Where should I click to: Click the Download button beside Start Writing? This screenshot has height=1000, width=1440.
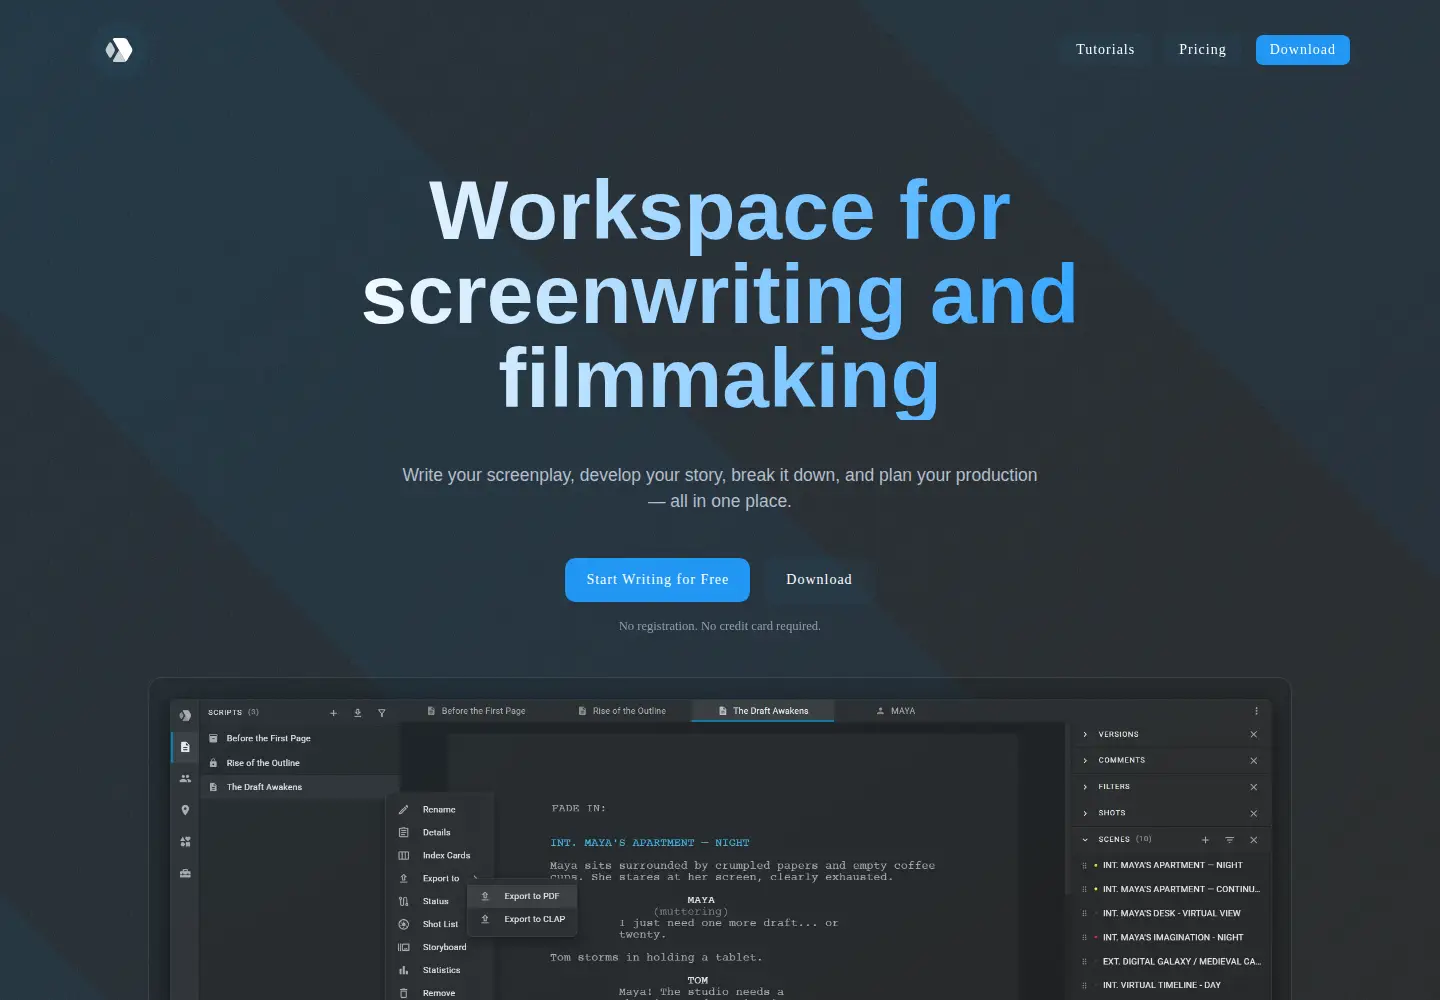(x=819, y=580)
